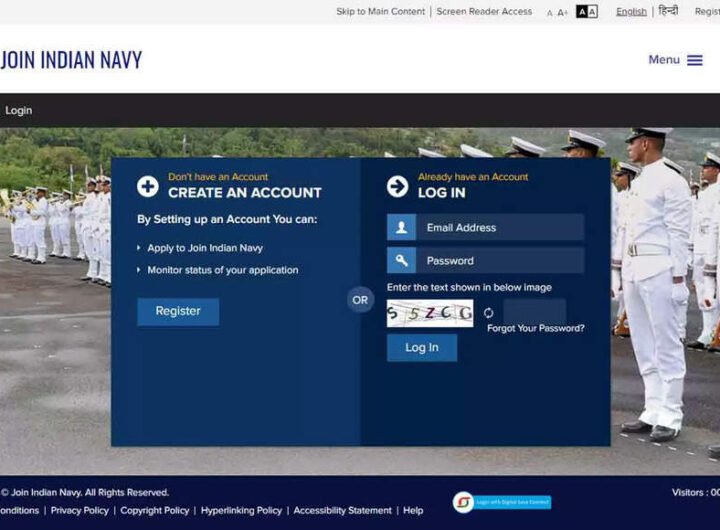The height and width of the screenshot is (530, 720).
Task: Click the key icon of Password field
Action: (x=401, y=260)
